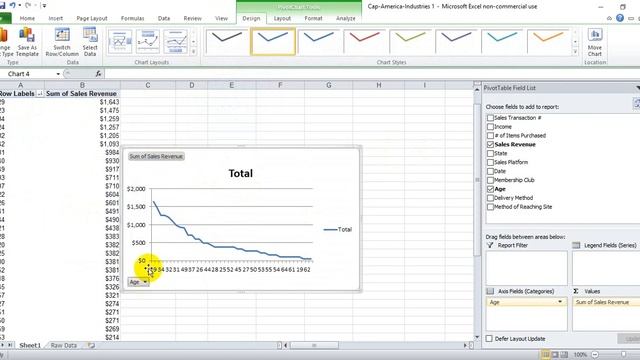Click the insert function fx icon
The width and height of the screenshot is (640, 360).
pyautogui.click(x=98, y=73)
